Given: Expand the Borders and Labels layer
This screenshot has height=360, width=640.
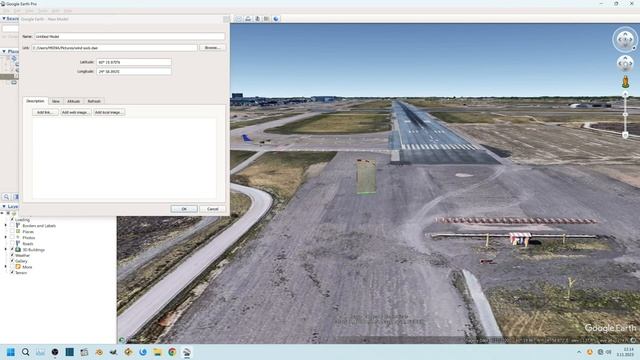Looking at the screenshot, I should tap(6, 225).
